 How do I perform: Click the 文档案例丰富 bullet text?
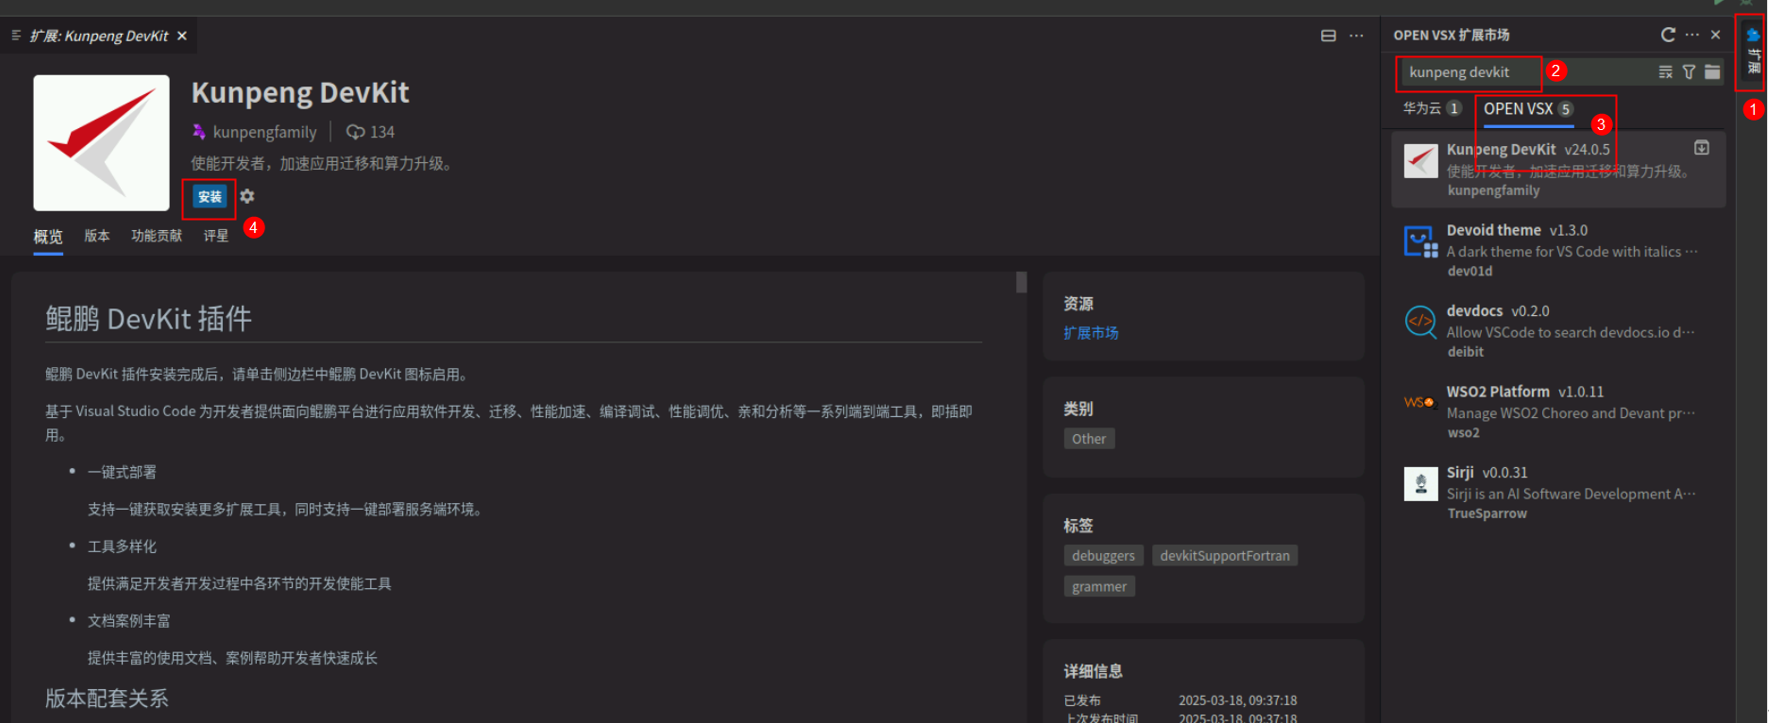129,621
